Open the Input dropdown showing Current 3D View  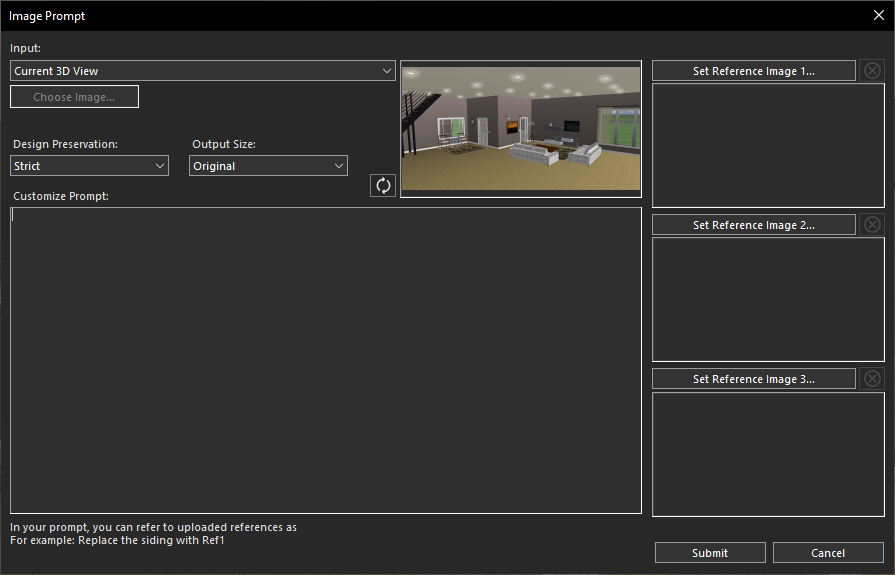(x=203, y=71)
